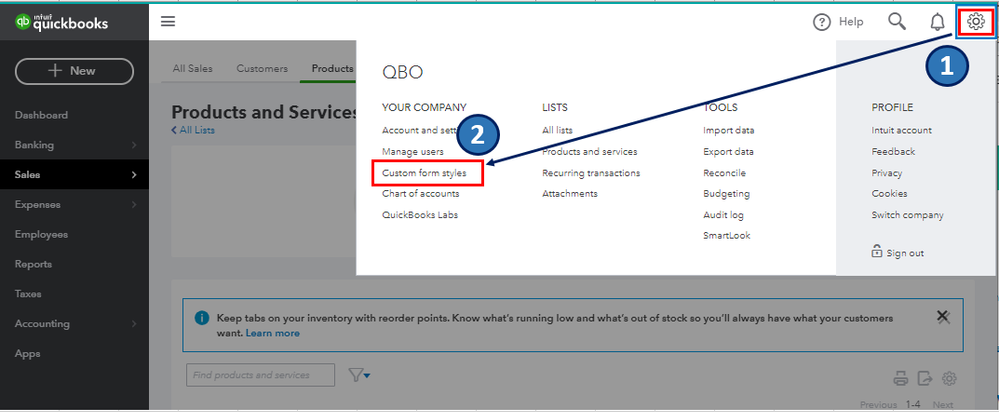Open All lists under Lists

coord(557,130)
